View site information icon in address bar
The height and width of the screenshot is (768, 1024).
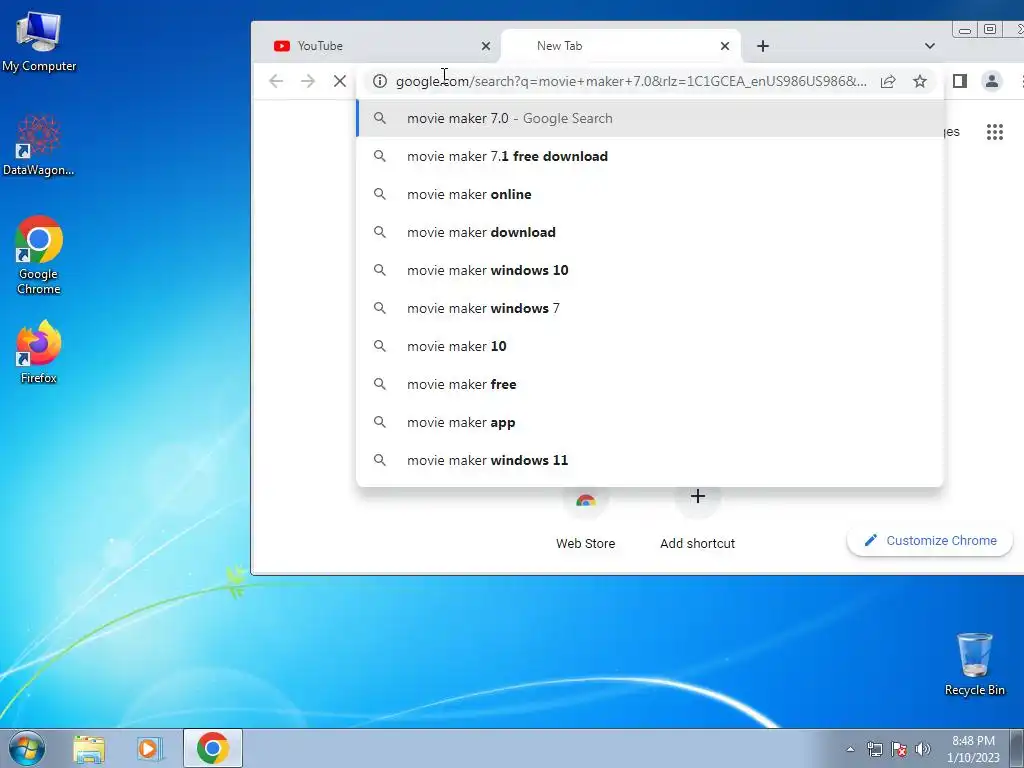380,81
